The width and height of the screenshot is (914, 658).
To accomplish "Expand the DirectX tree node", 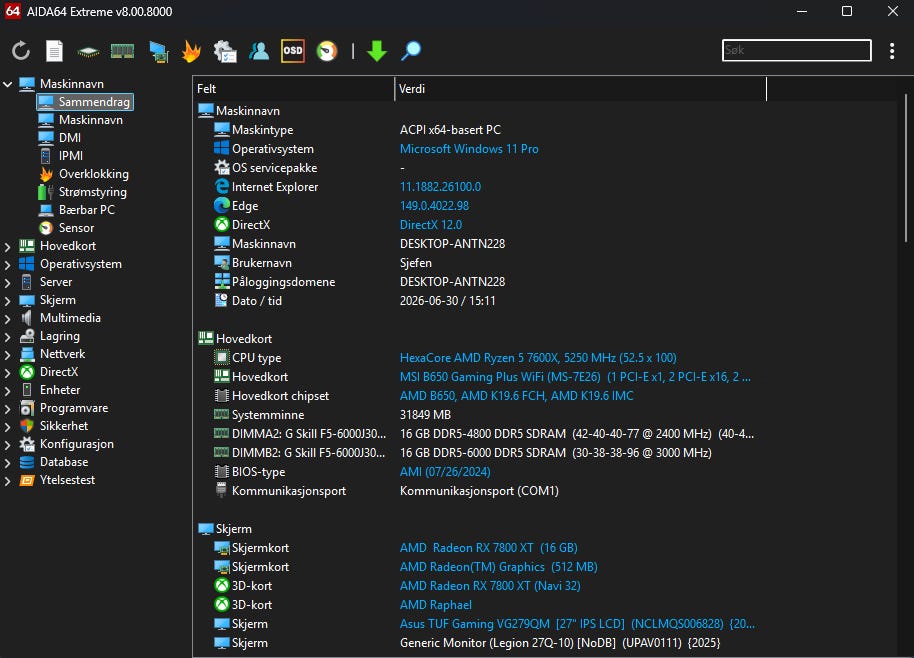I will coord(8,373).
